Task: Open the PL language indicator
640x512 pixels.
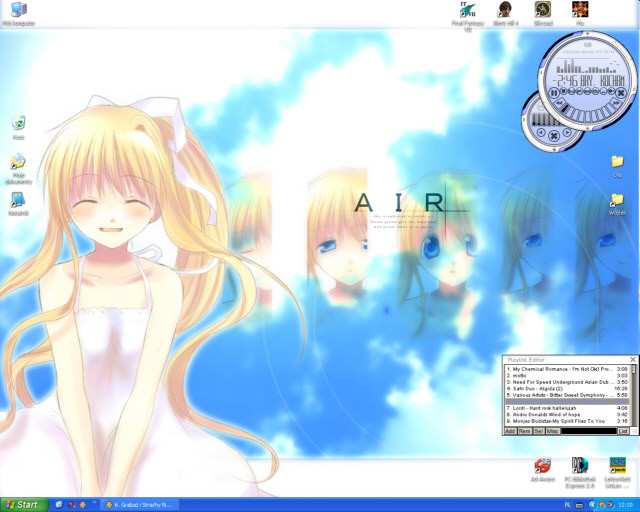Action: pos(567,505)
